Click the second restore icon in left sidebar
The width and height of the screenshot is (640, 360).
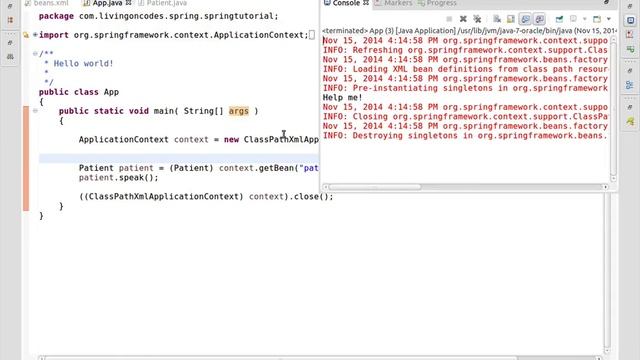(10, 42)
